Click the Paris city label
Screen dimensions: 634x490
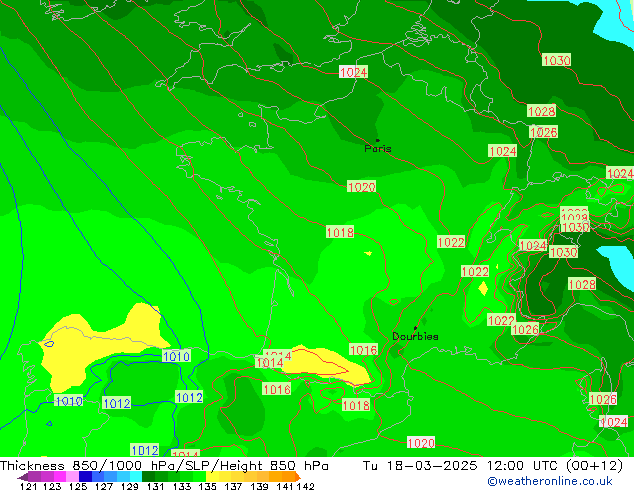[378, 149]
